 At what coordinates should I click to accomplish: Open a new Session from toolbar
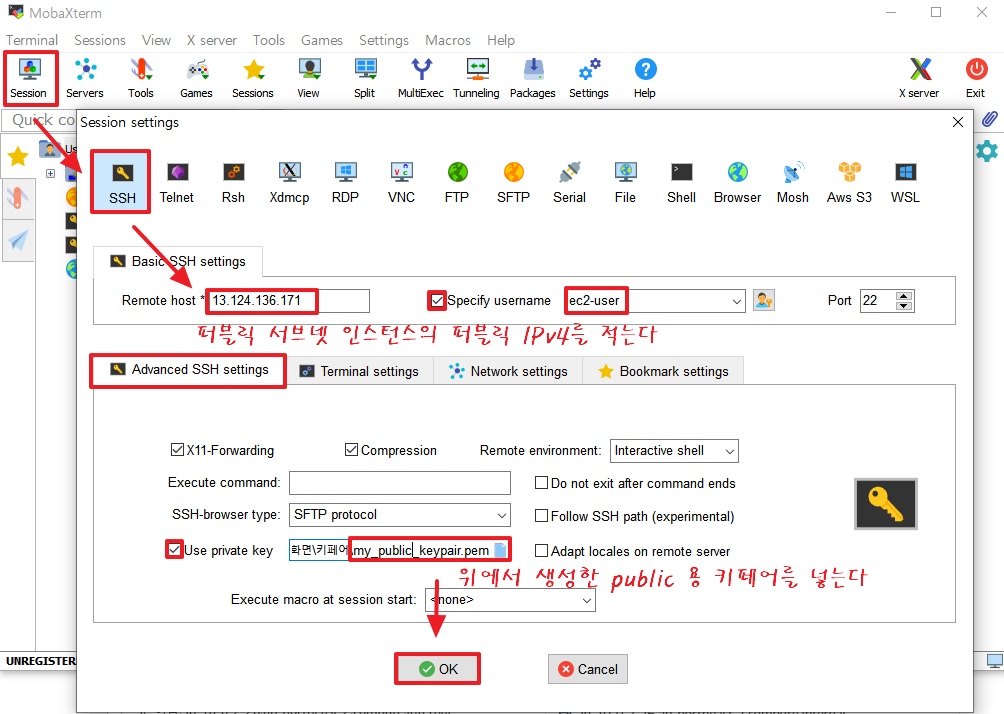coord(29,79)
